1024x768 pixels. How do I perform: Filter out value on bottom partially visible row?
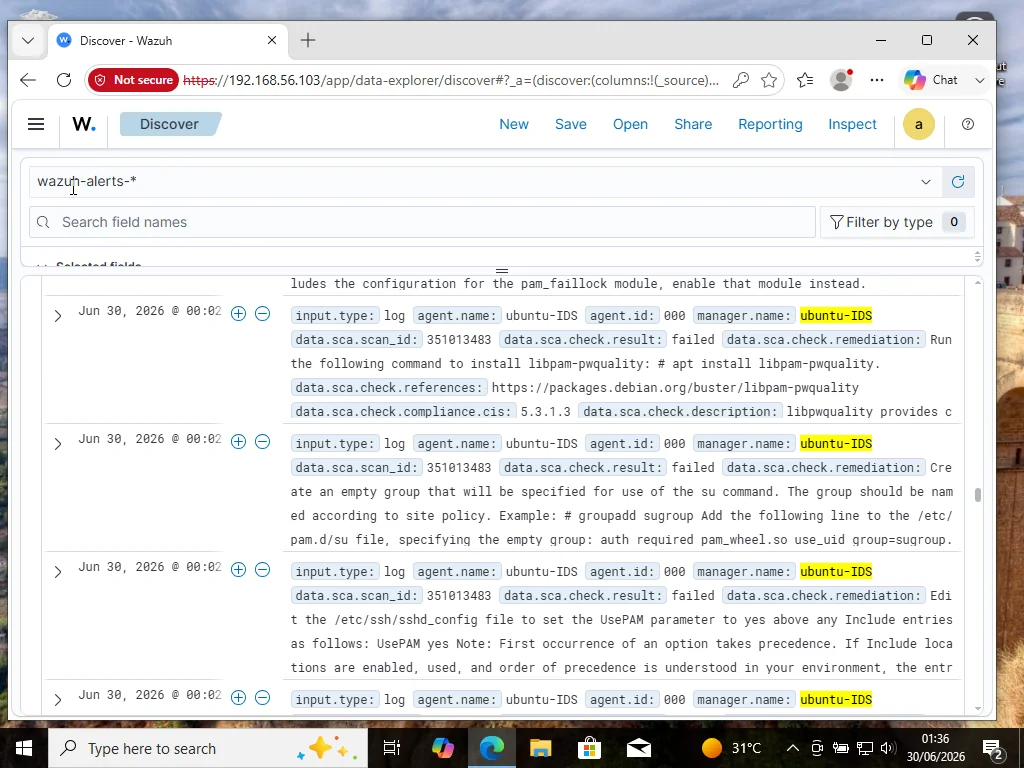[x=263, y=698]
